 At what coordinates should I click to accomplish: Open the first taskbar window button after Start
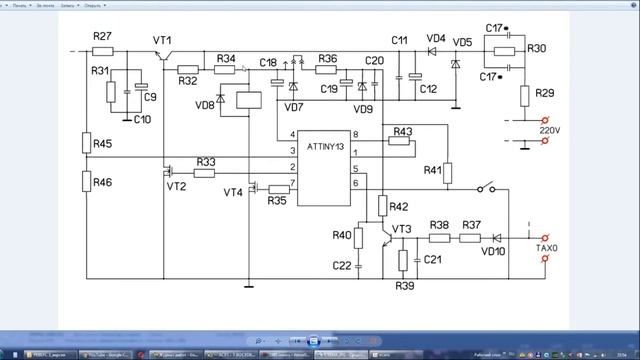(51, 355)
